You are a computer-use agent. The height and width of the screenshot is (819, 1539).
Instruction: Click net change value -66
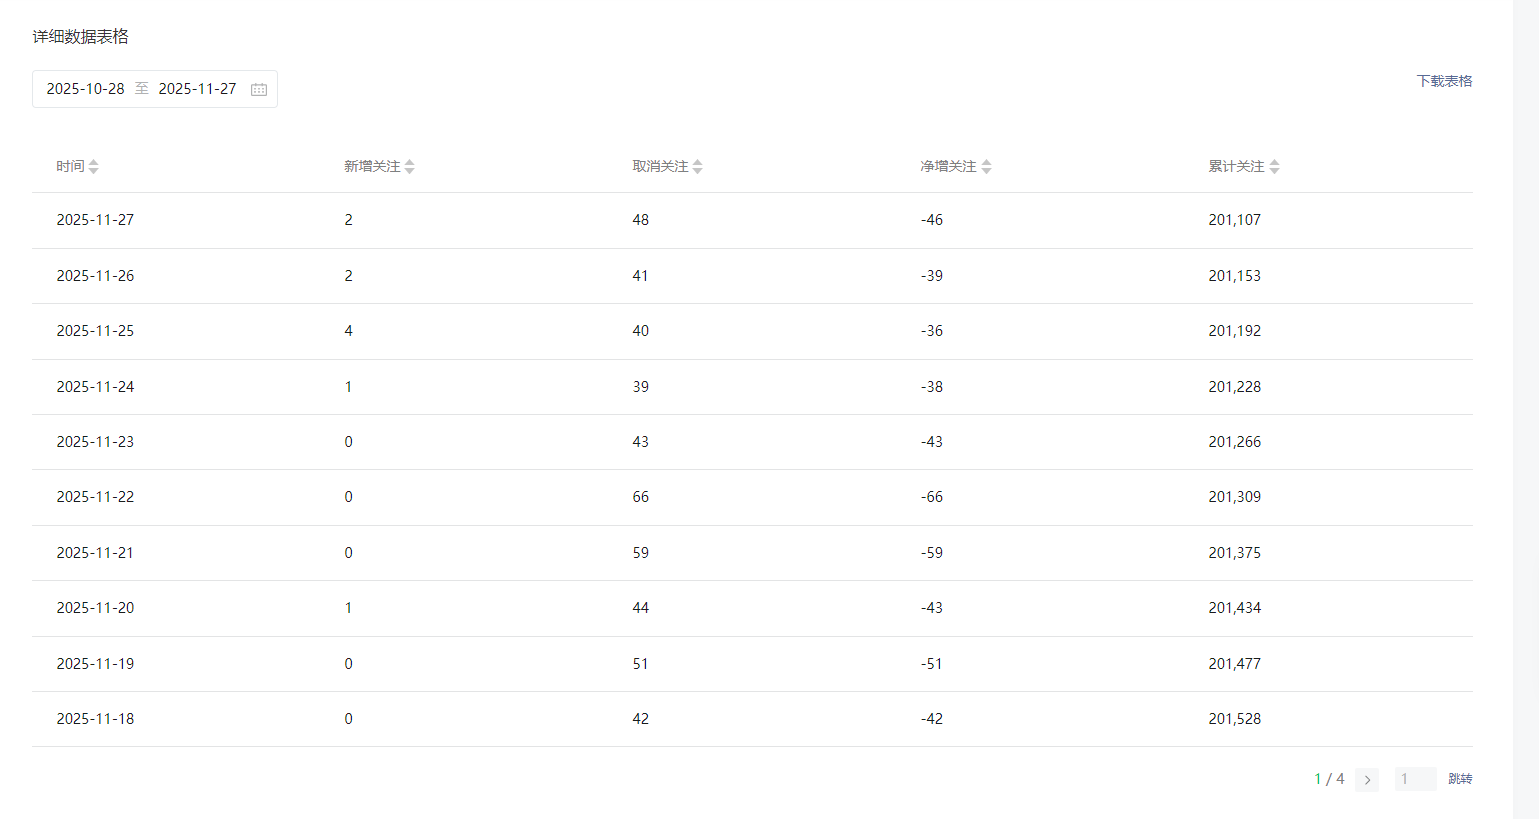tap(932, 497)
